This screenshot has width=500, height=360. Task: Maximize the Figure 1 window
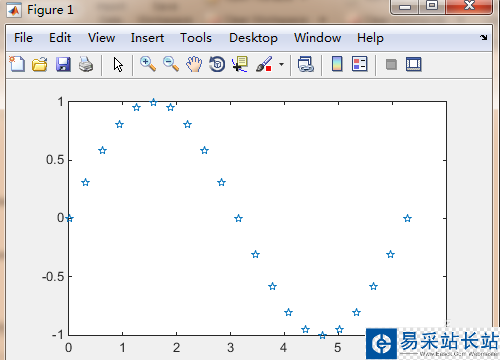432,6
